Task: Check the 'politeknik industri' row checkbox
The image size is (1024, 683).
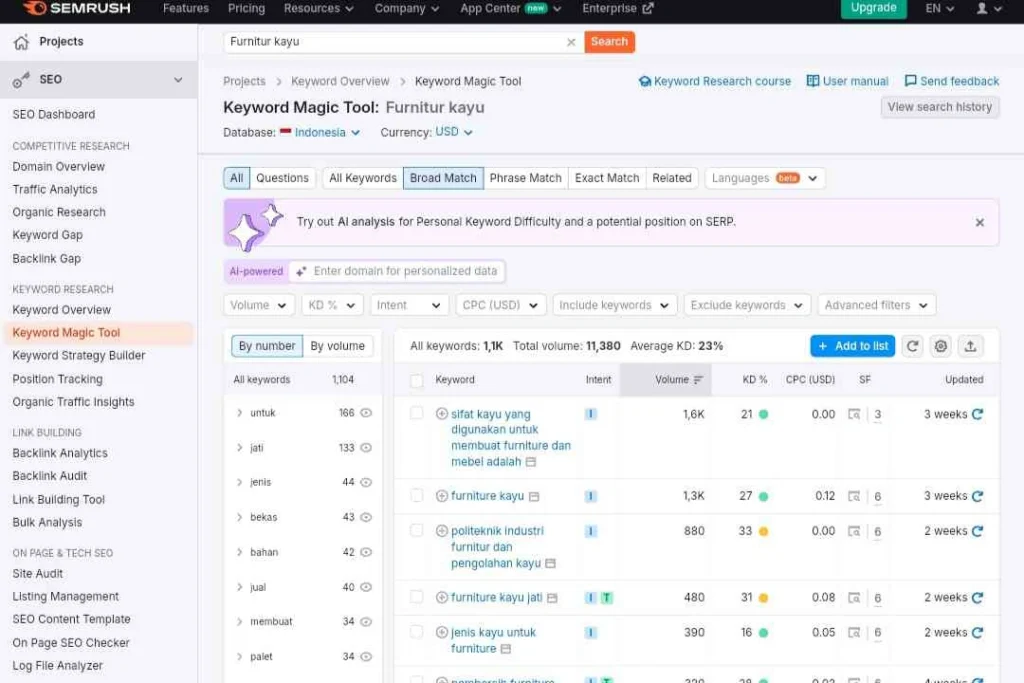Action: [x=417, y=530]
